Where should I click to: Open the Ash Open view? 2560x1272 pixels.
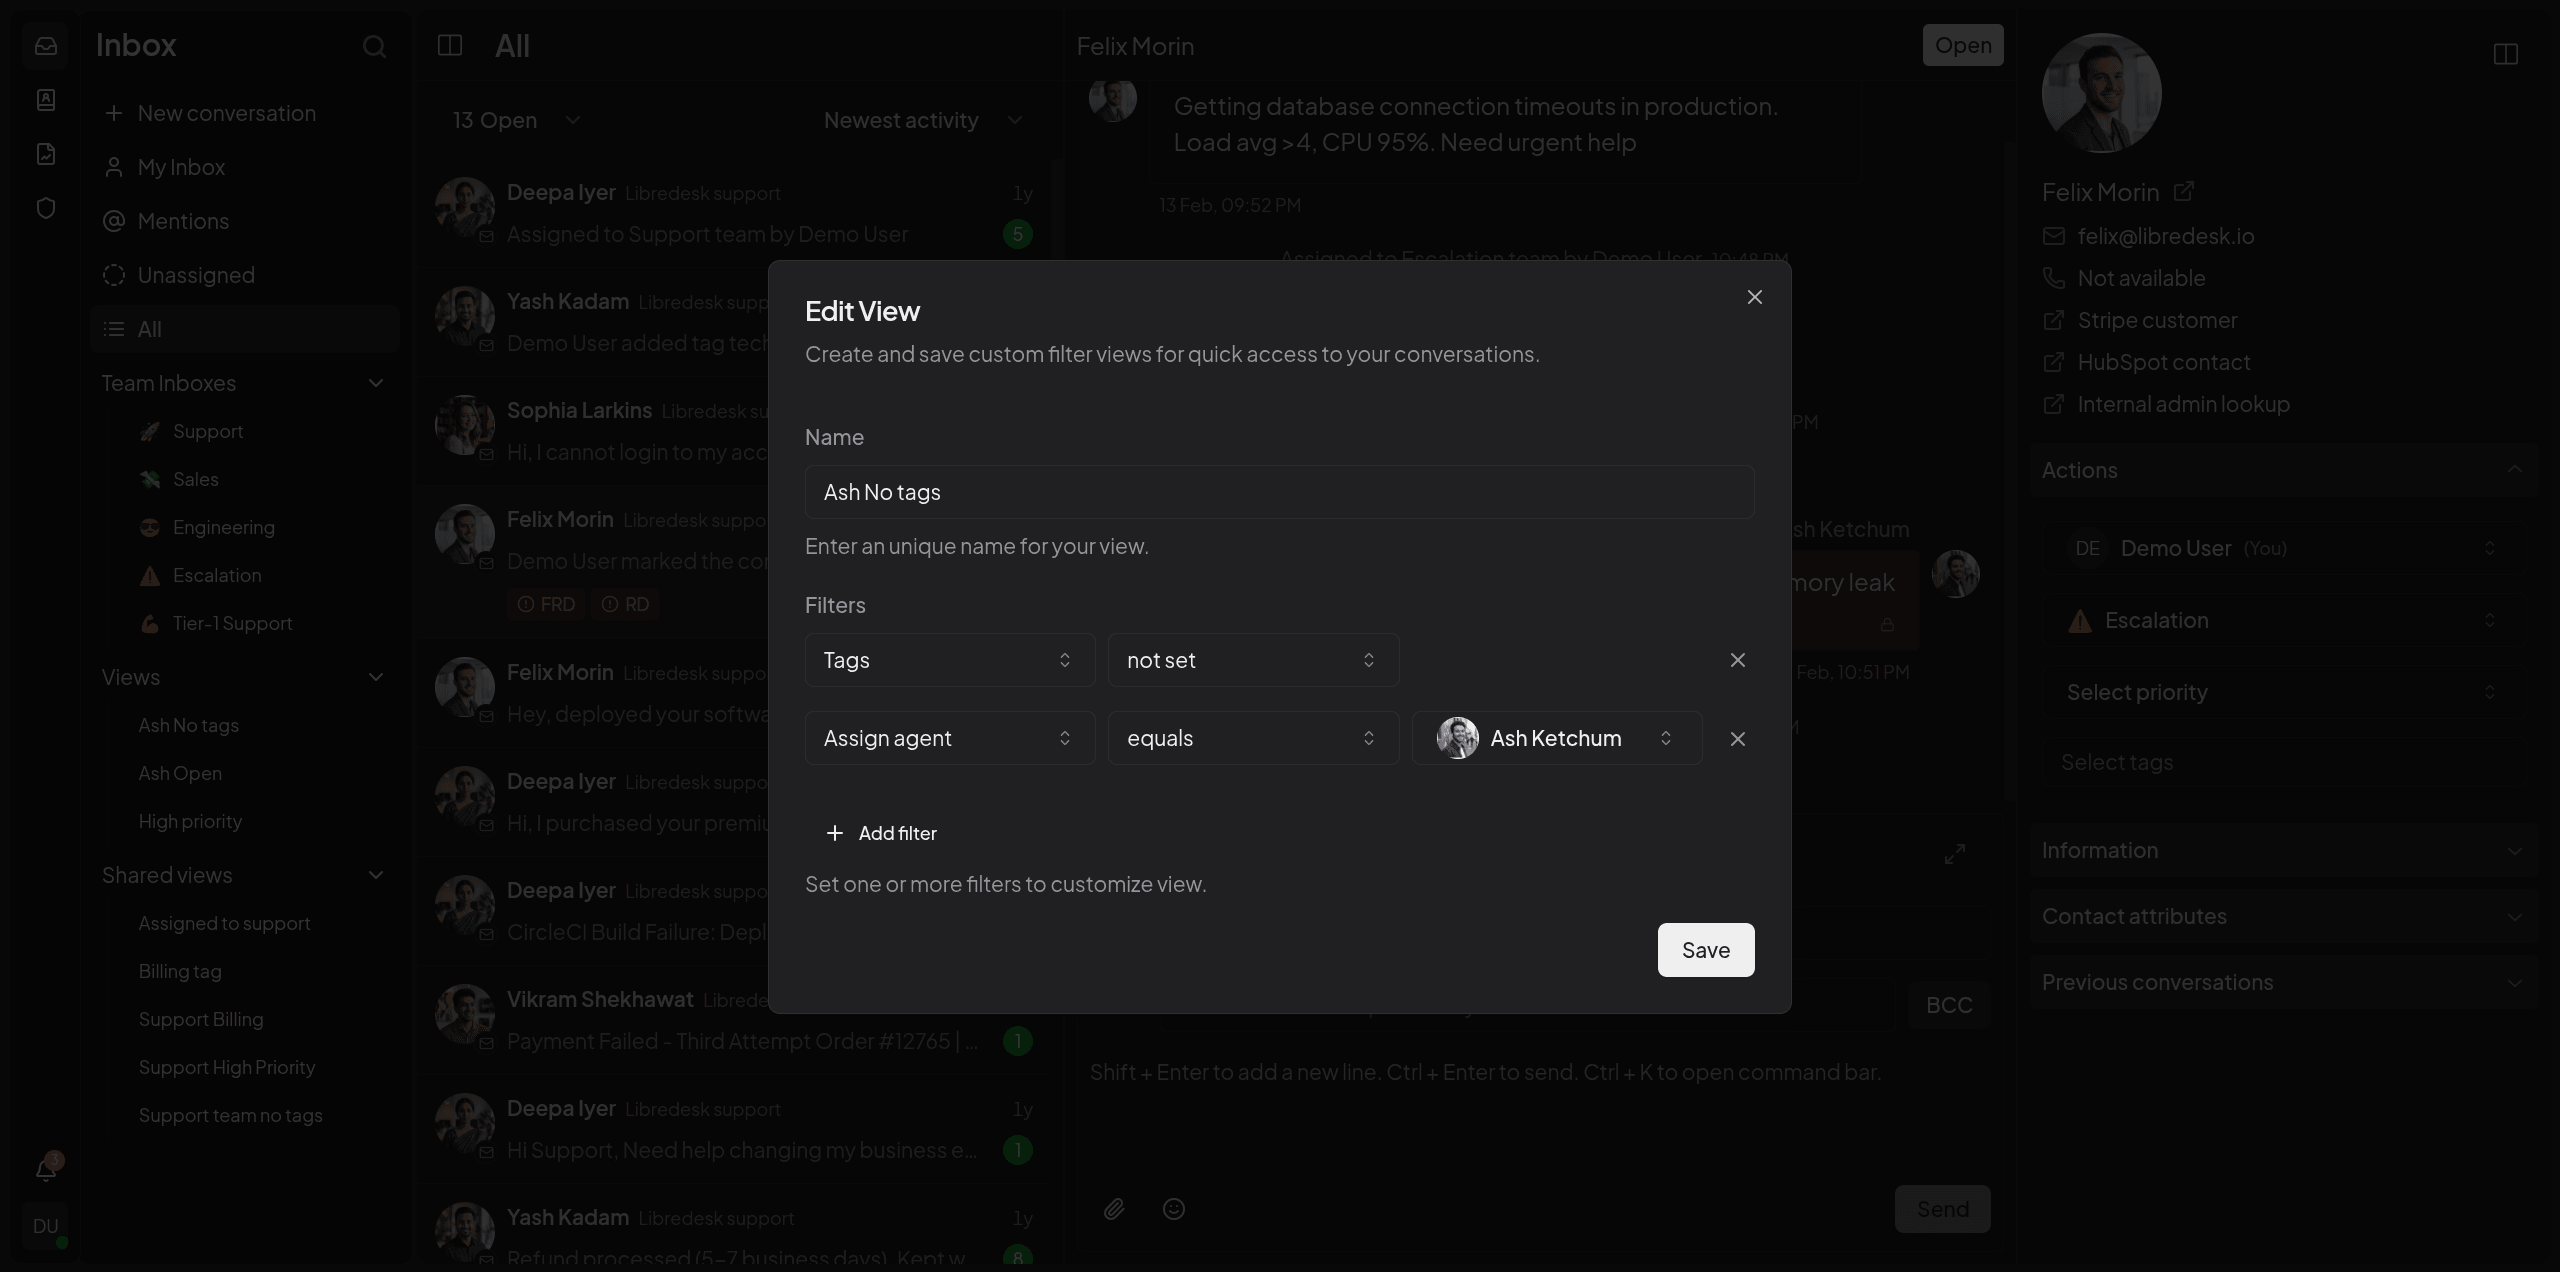[x=180, y=773]
